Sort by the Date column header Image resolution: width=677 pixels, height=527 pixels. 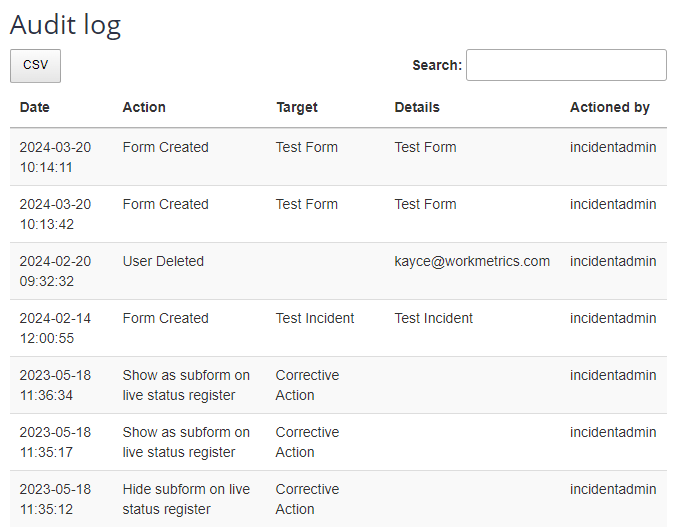pyautogui.click(x=34, y=107)
